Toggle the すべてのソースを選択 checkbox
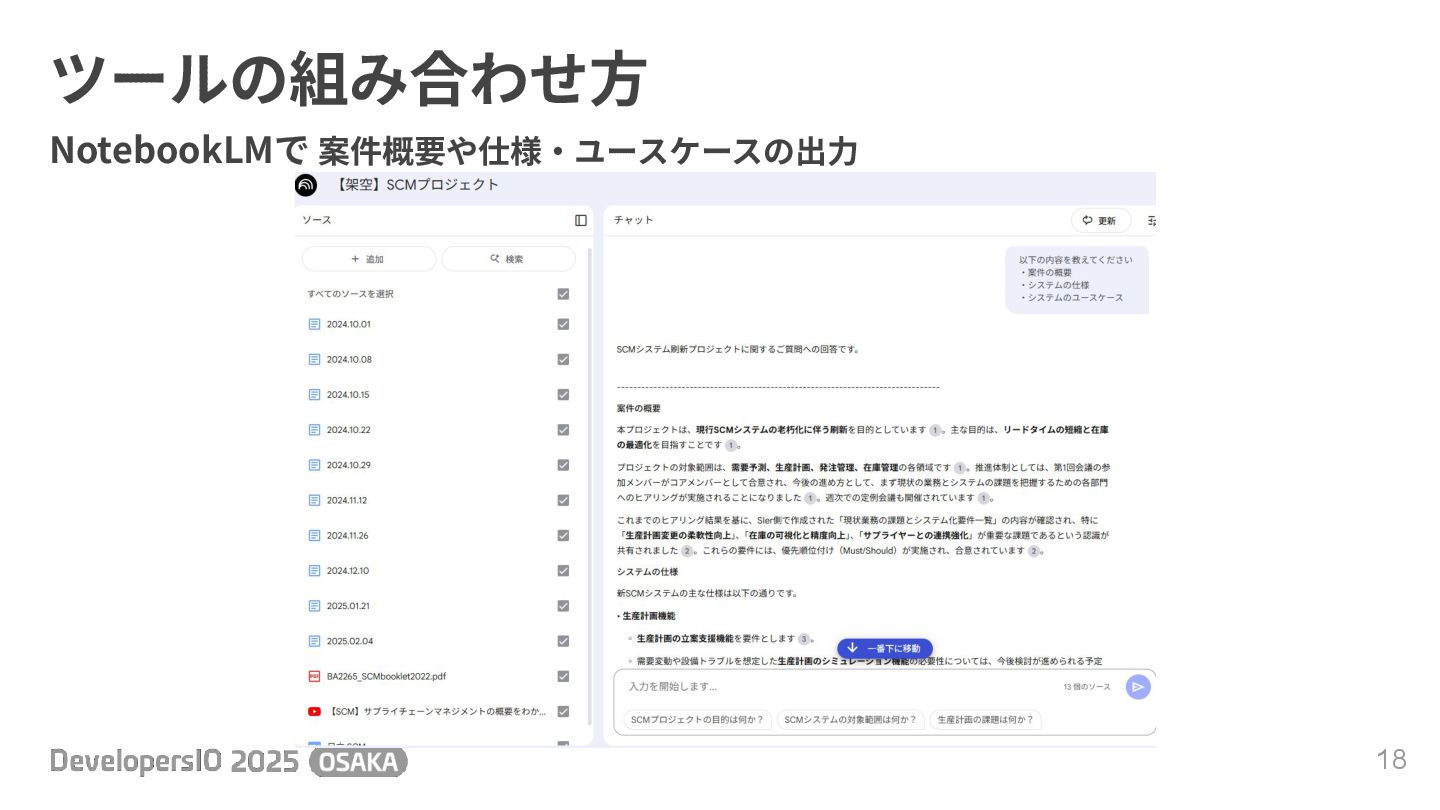This screenshot has width=1440, height=810. (563, 294)
